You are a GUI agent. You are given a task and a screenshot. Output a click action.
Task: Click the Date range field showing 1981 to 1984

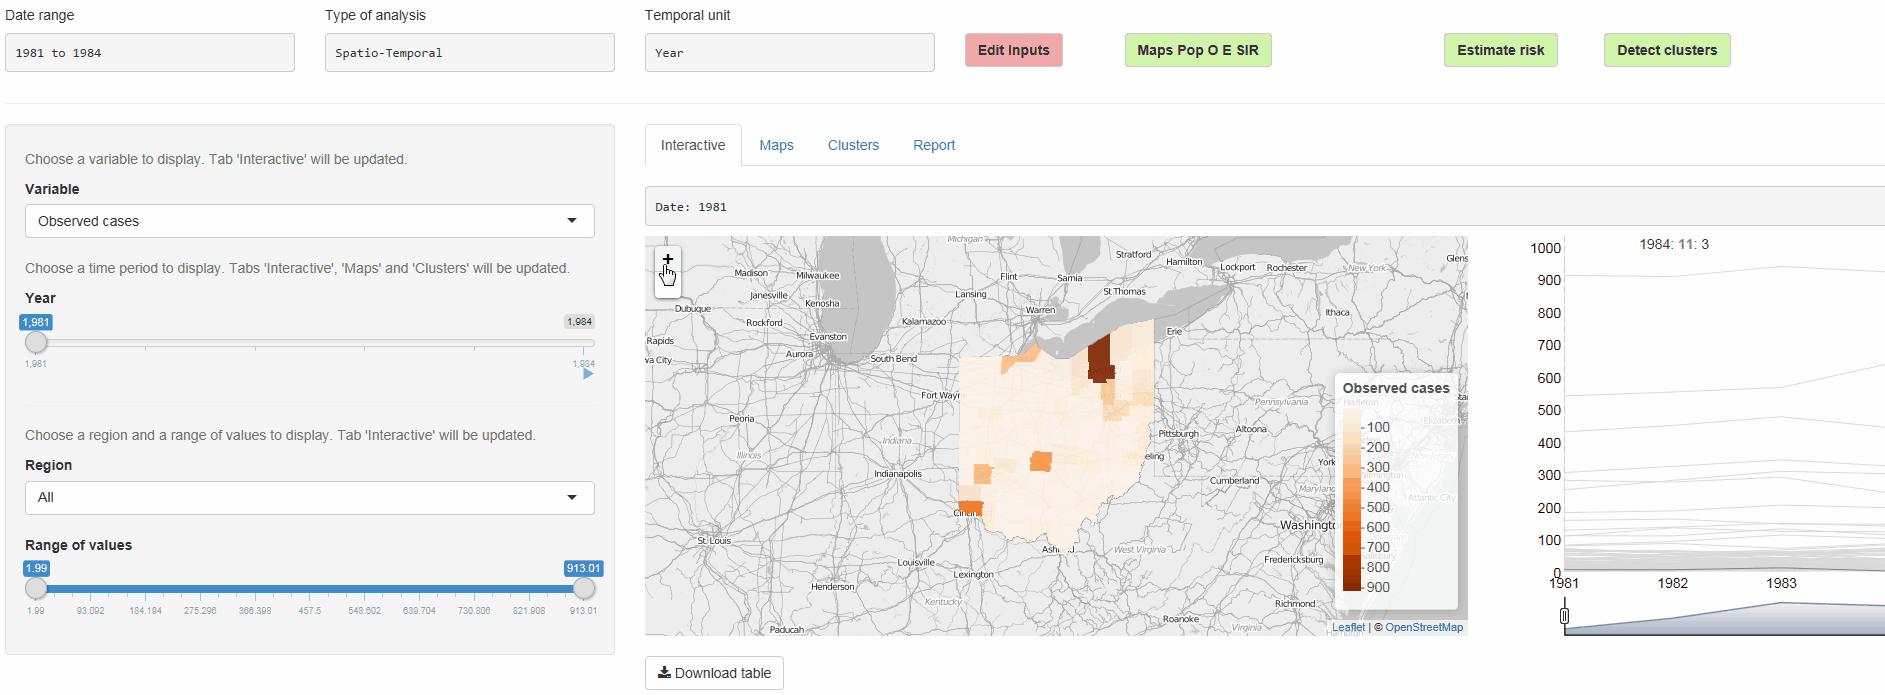point(150,53)
